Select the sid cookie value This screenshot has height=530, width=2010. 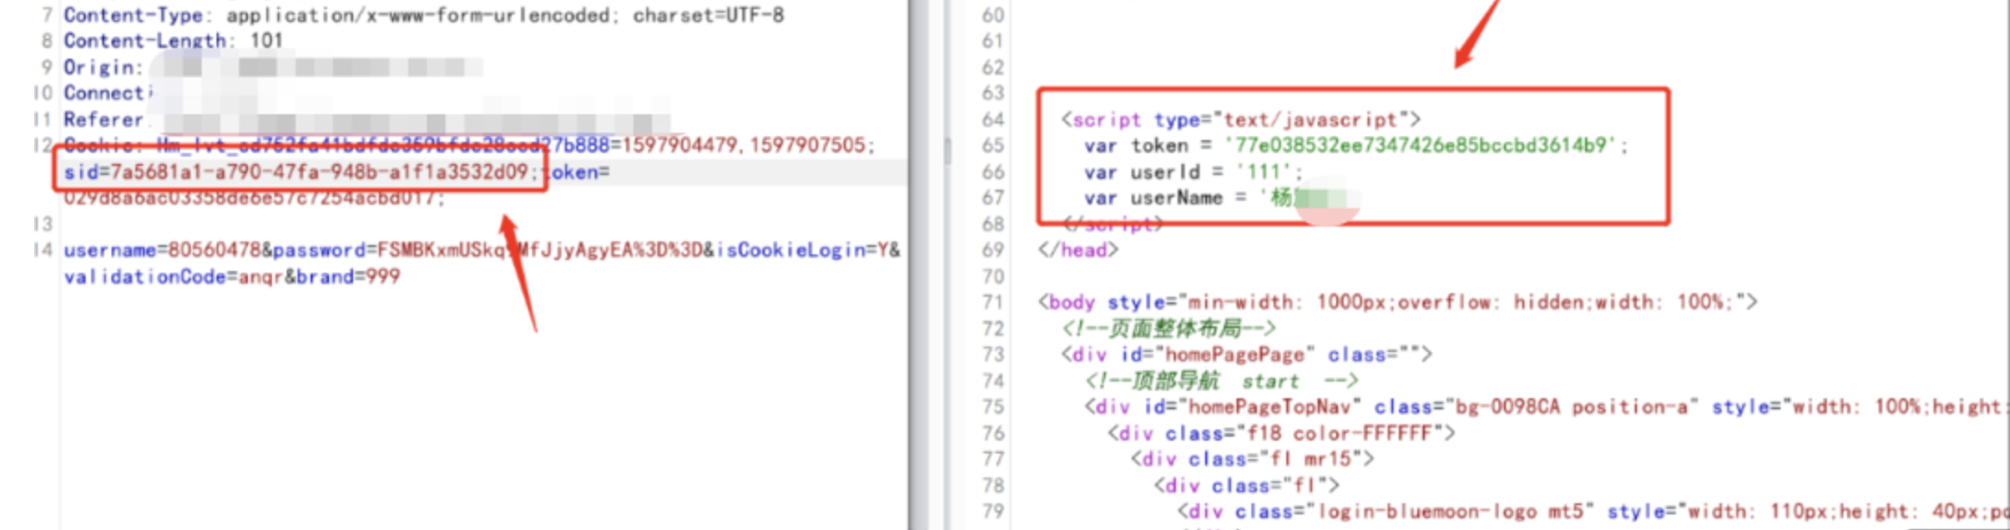click(x=318, y=172)
